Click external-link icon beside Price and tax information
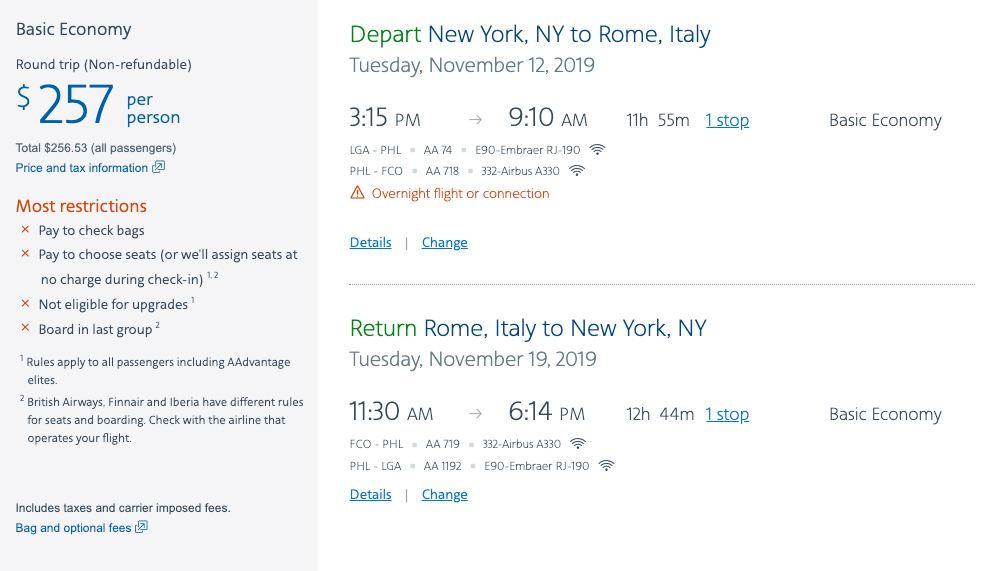998x571 pixels. 158,168
